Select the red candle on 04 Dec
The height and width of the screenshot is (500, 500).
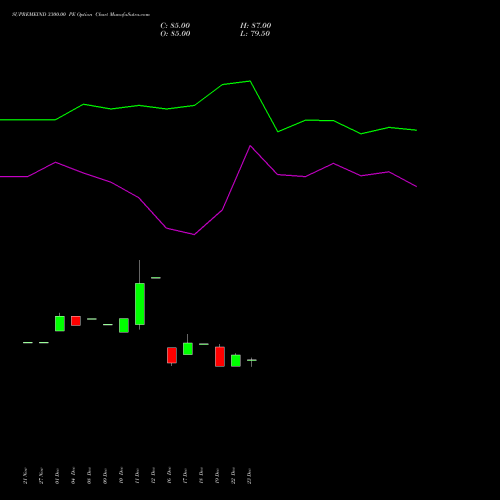[76, 321]
